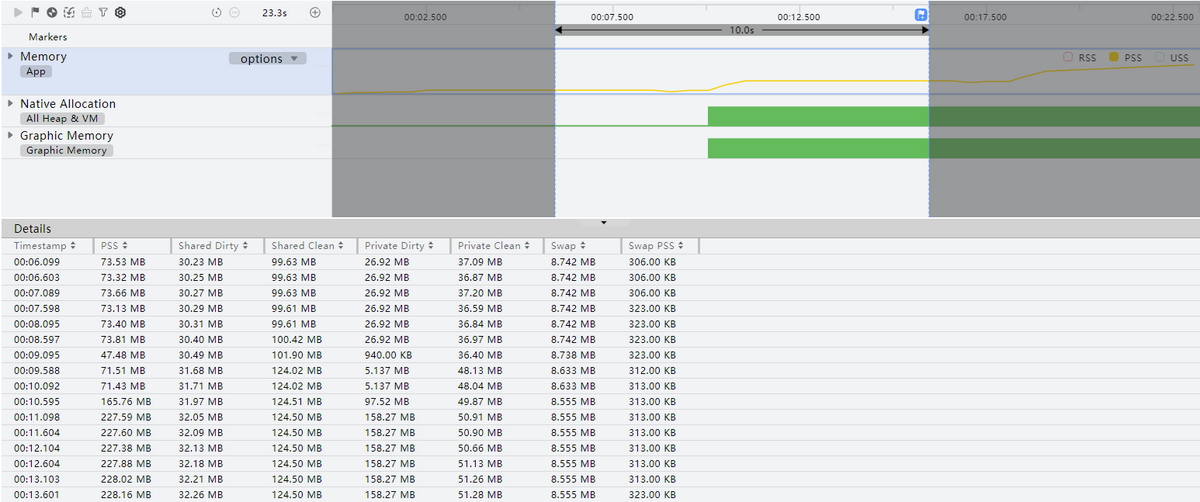Click the flag marker icon in toolbar

pos(35,13)
